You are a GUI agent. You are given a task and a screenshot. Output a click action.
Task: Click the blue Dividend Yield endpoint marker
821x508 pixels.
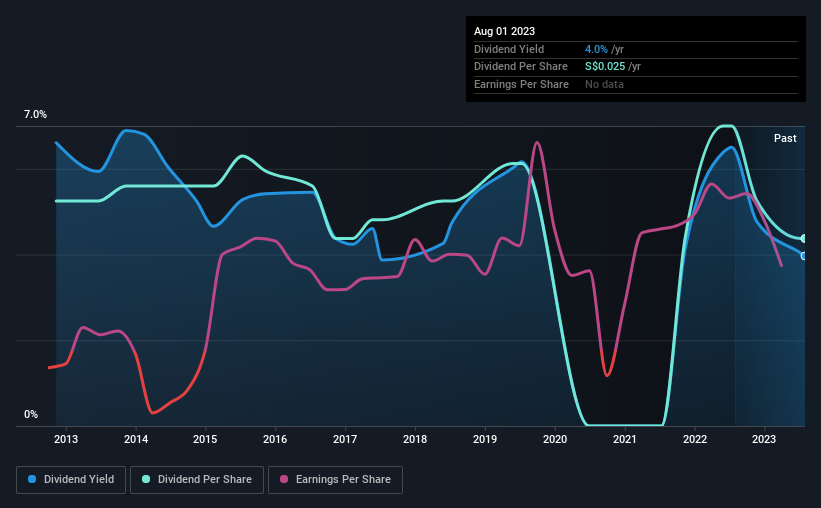(x=804, y=256)
